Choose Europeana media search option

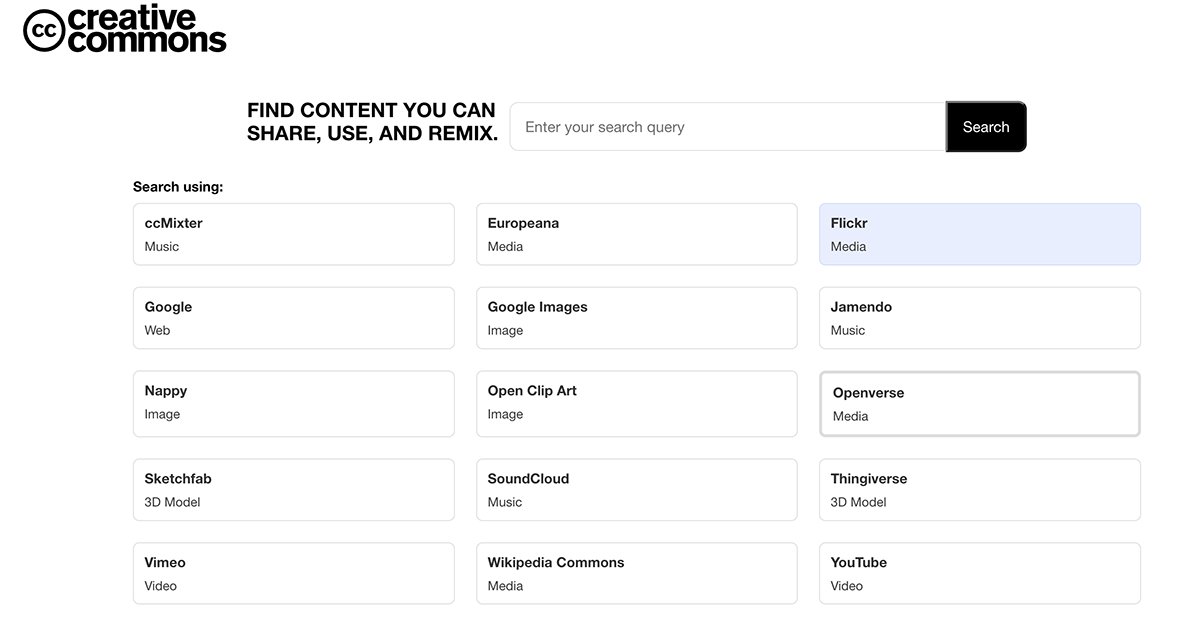tap(636, 235)
